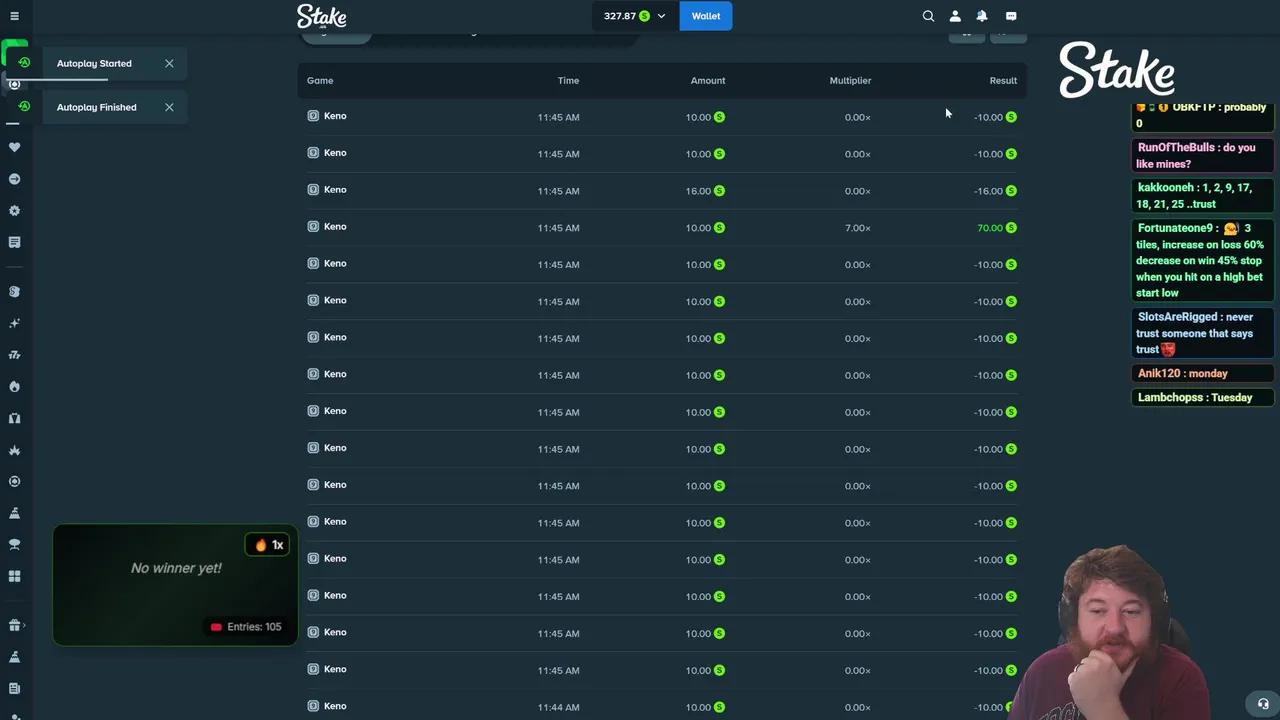Click the Time column header
Viewport: 1280px width, 720px height.
click(568, 80)
